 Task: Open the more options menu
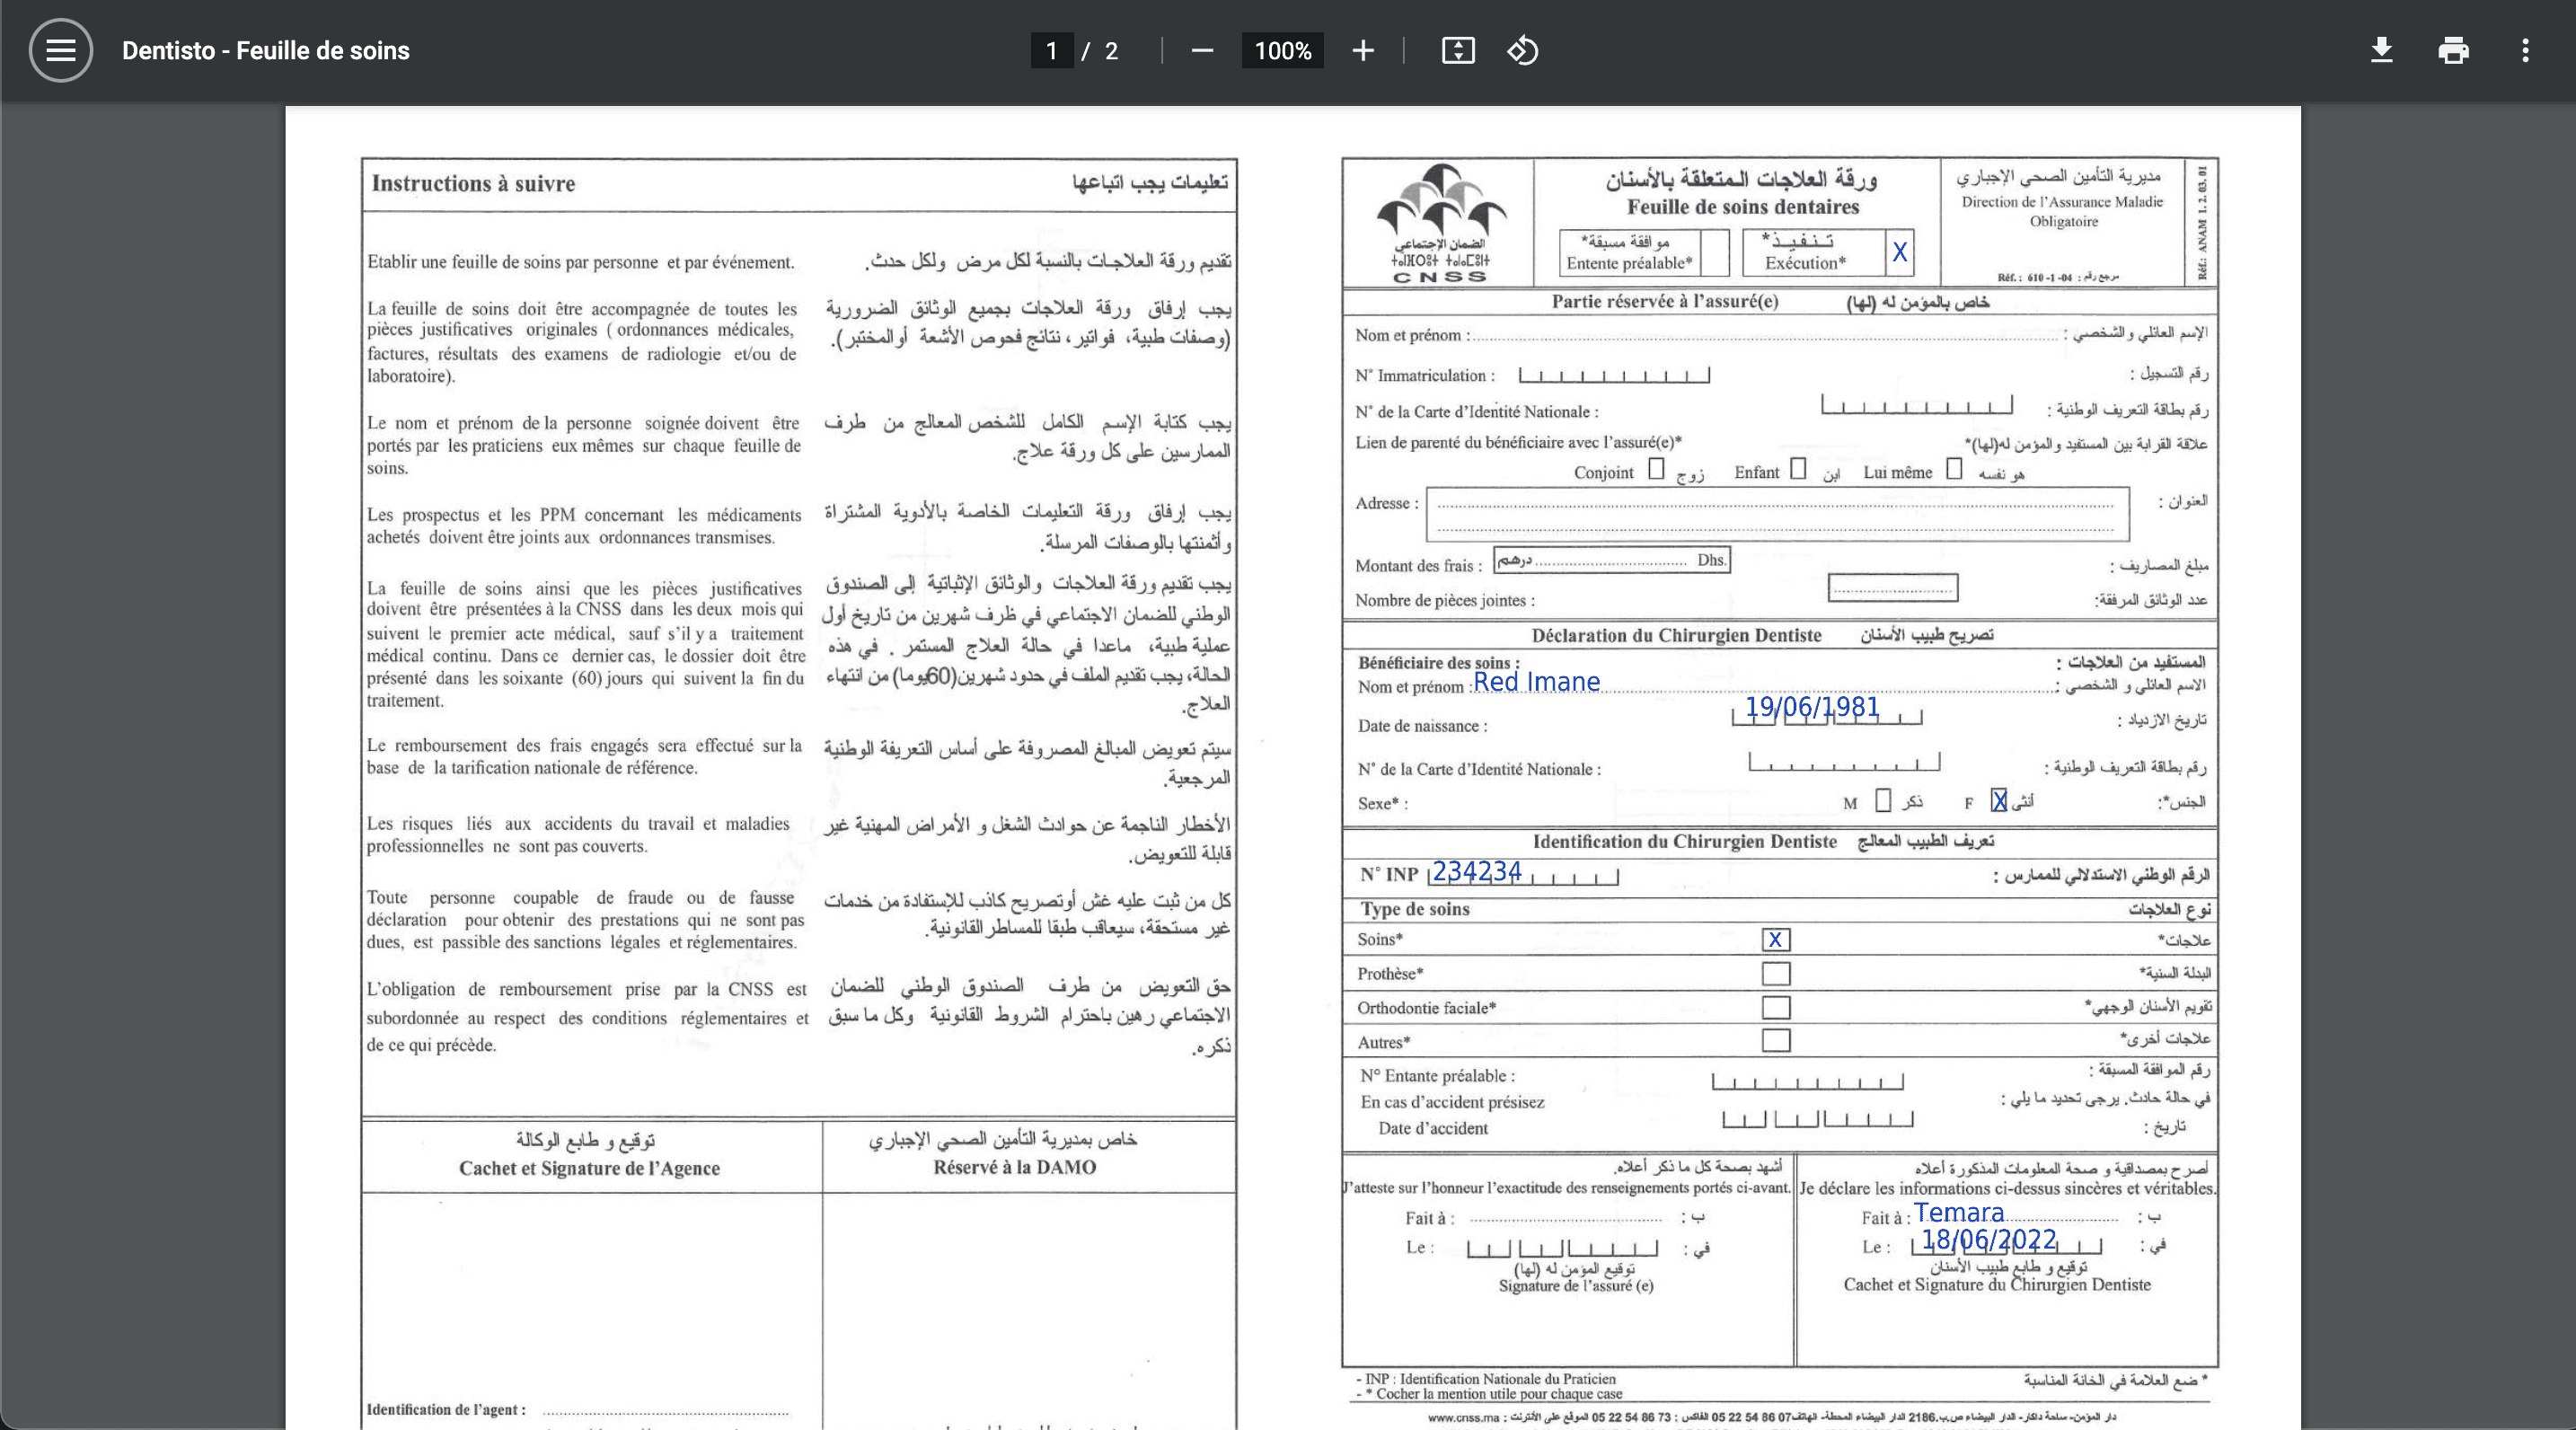point(2524,51)
